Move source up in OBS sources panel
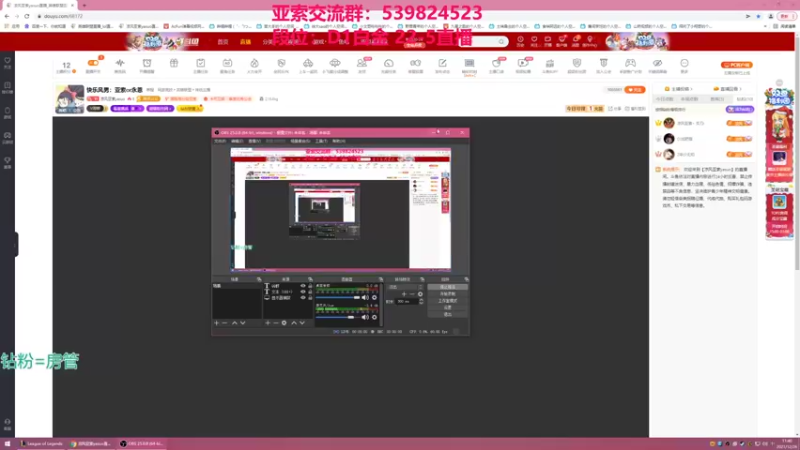Screen dimensions: 800x450 (x=293, y=323)
